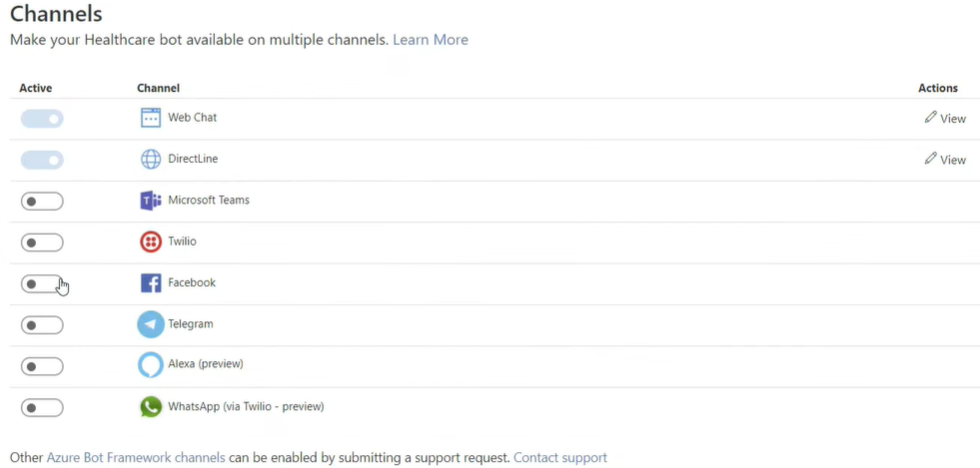Toggle the Twilio channel on
Screen dimensions: 980x468
pyautogui.click(x=42, y=242)
